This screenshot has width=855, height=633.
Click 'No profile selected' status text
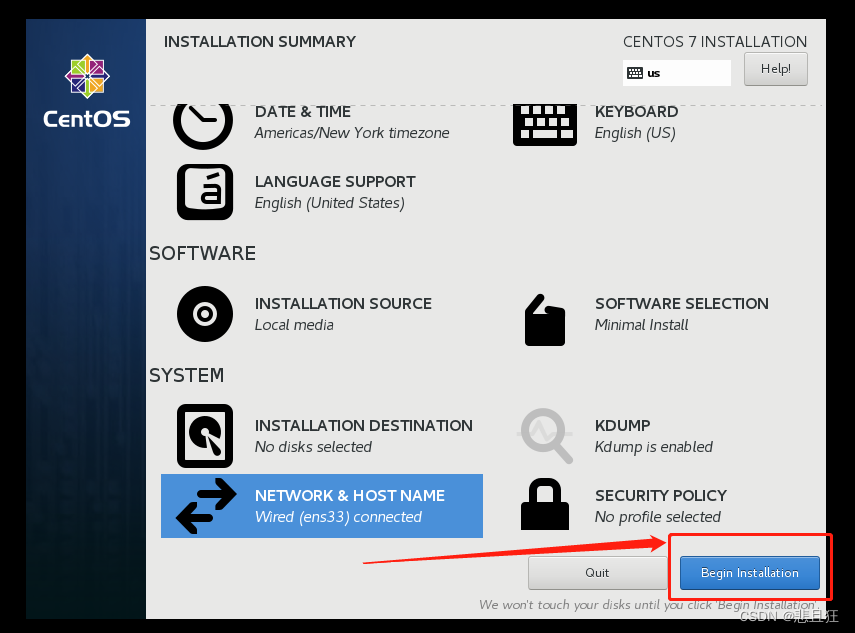coord(658,517)
